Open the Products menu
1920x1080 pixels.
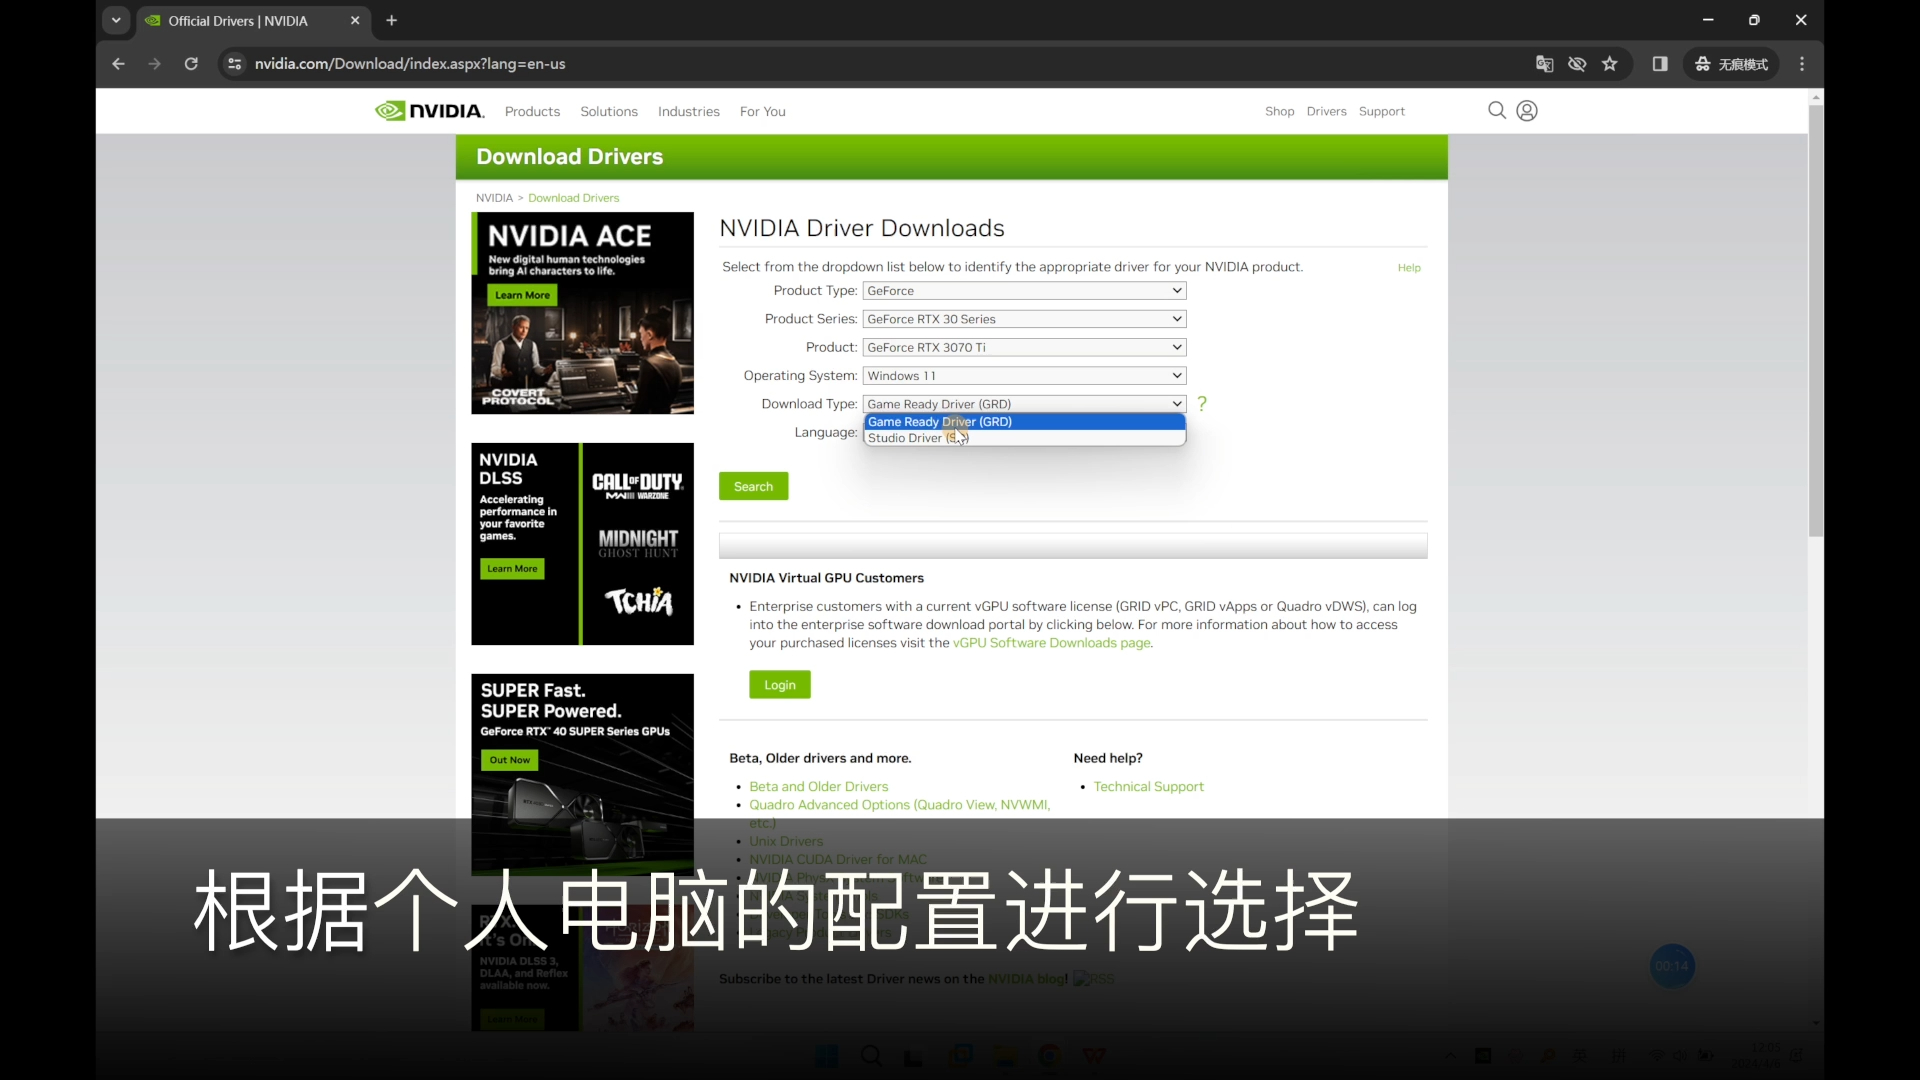point(532,111)
